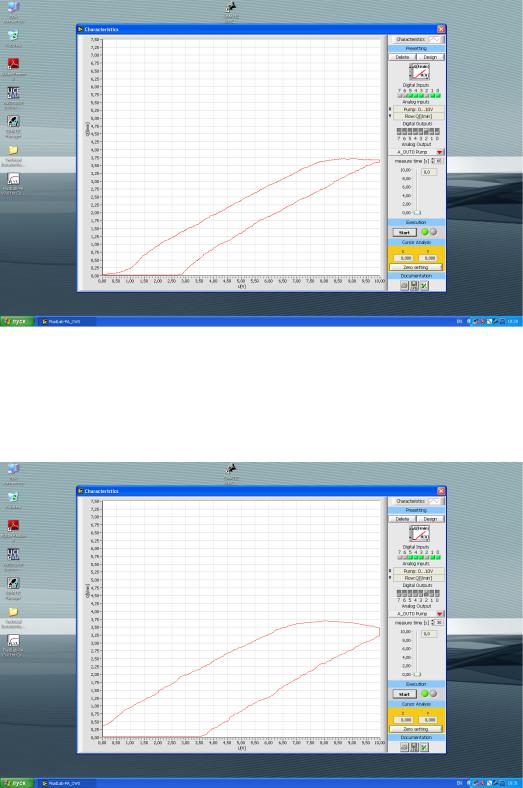This screenshot has width=523, height=788.
Task: Click curve legend next to Characteristics, lower window
Action: [x=435, y=501]
